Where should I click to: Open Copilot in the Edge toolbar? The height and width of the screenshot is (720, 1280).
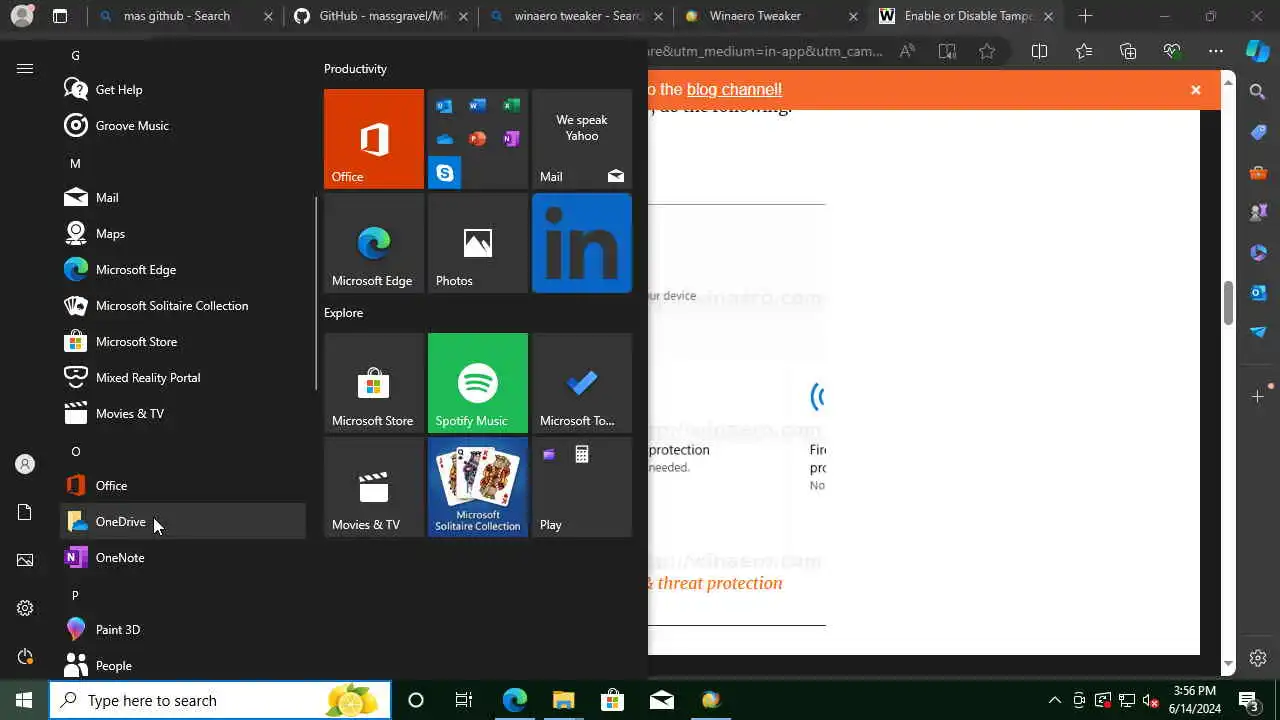pos(1258,51)
